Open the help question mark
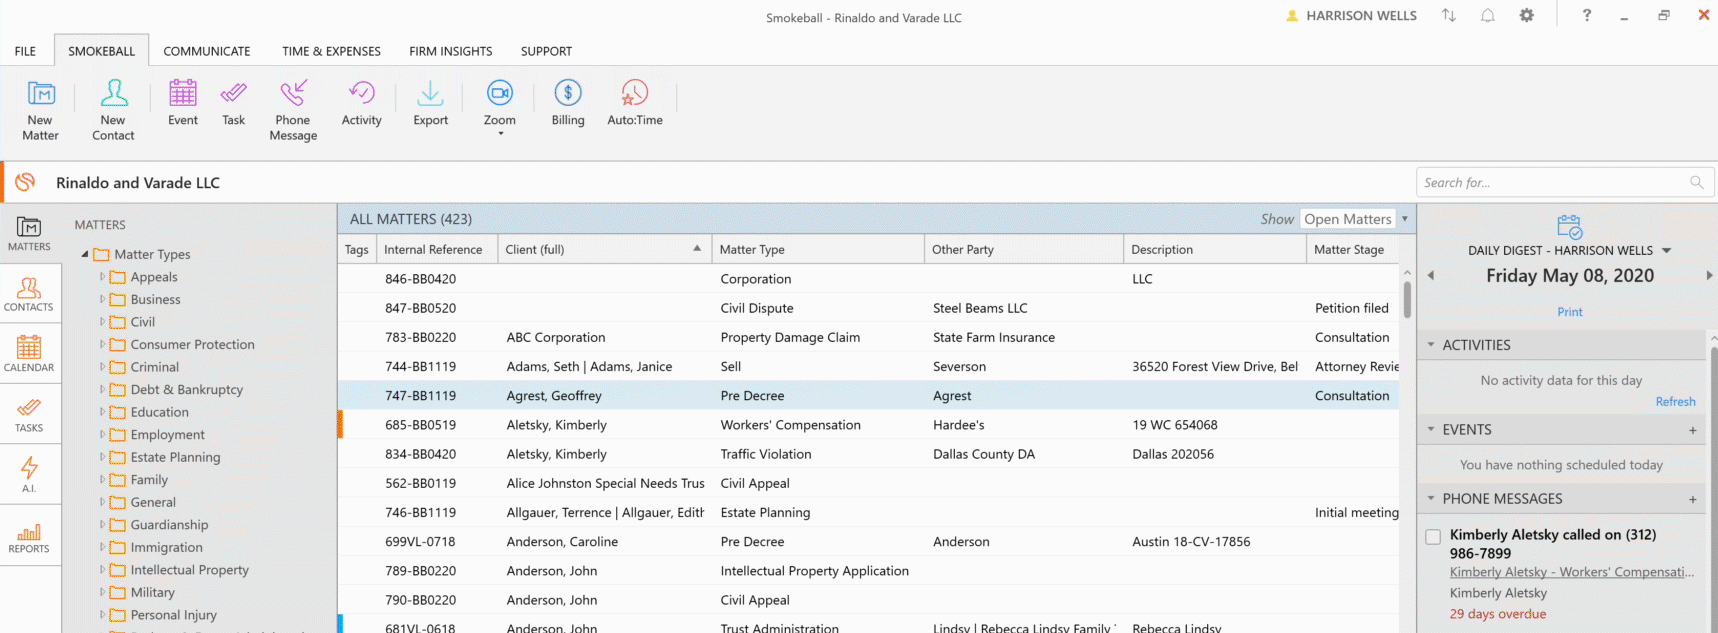1718x633 pixels. coord(1587,15)
